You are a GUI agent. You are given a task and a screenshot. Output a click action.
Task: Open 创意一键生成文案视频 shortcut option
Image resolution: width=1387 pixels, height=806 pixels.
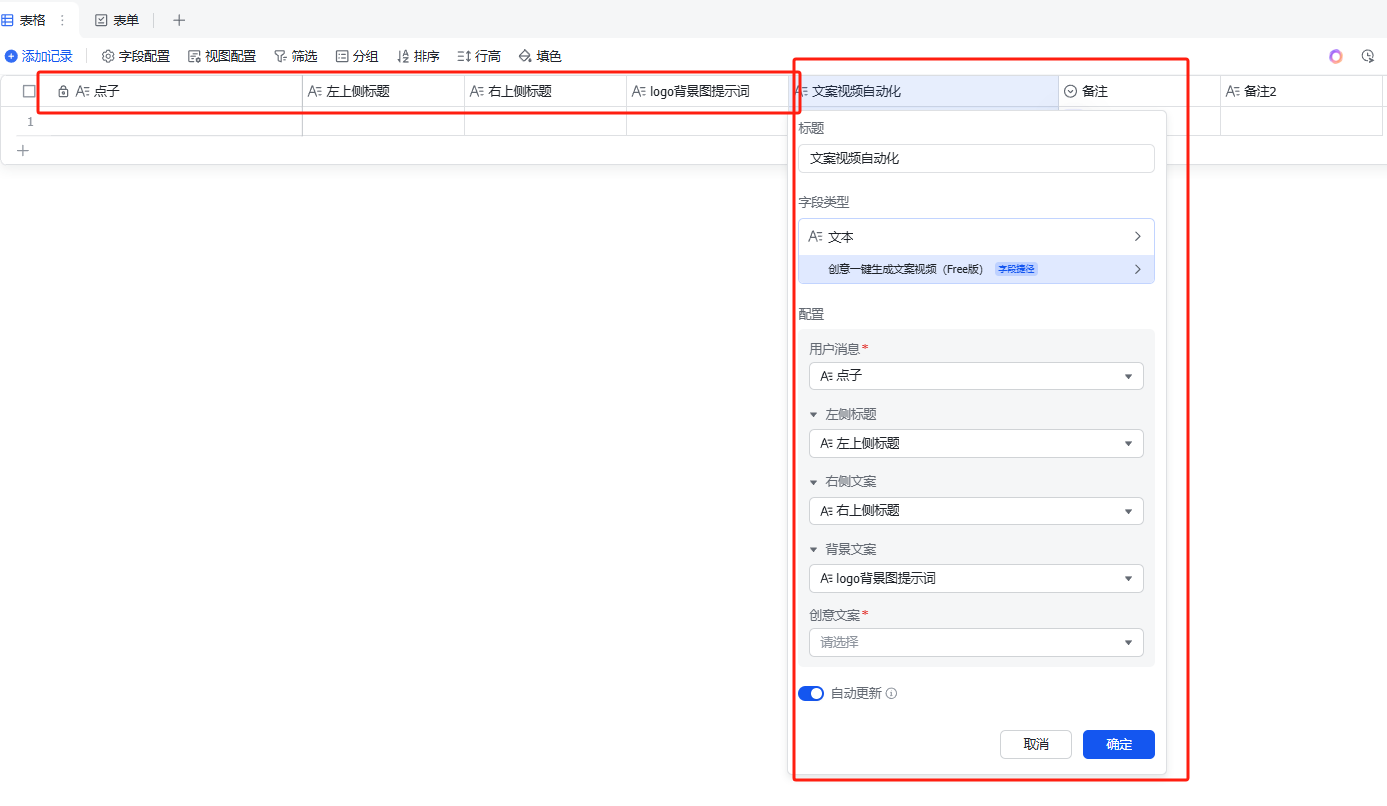pyautogui.click(x=976, y=269)
